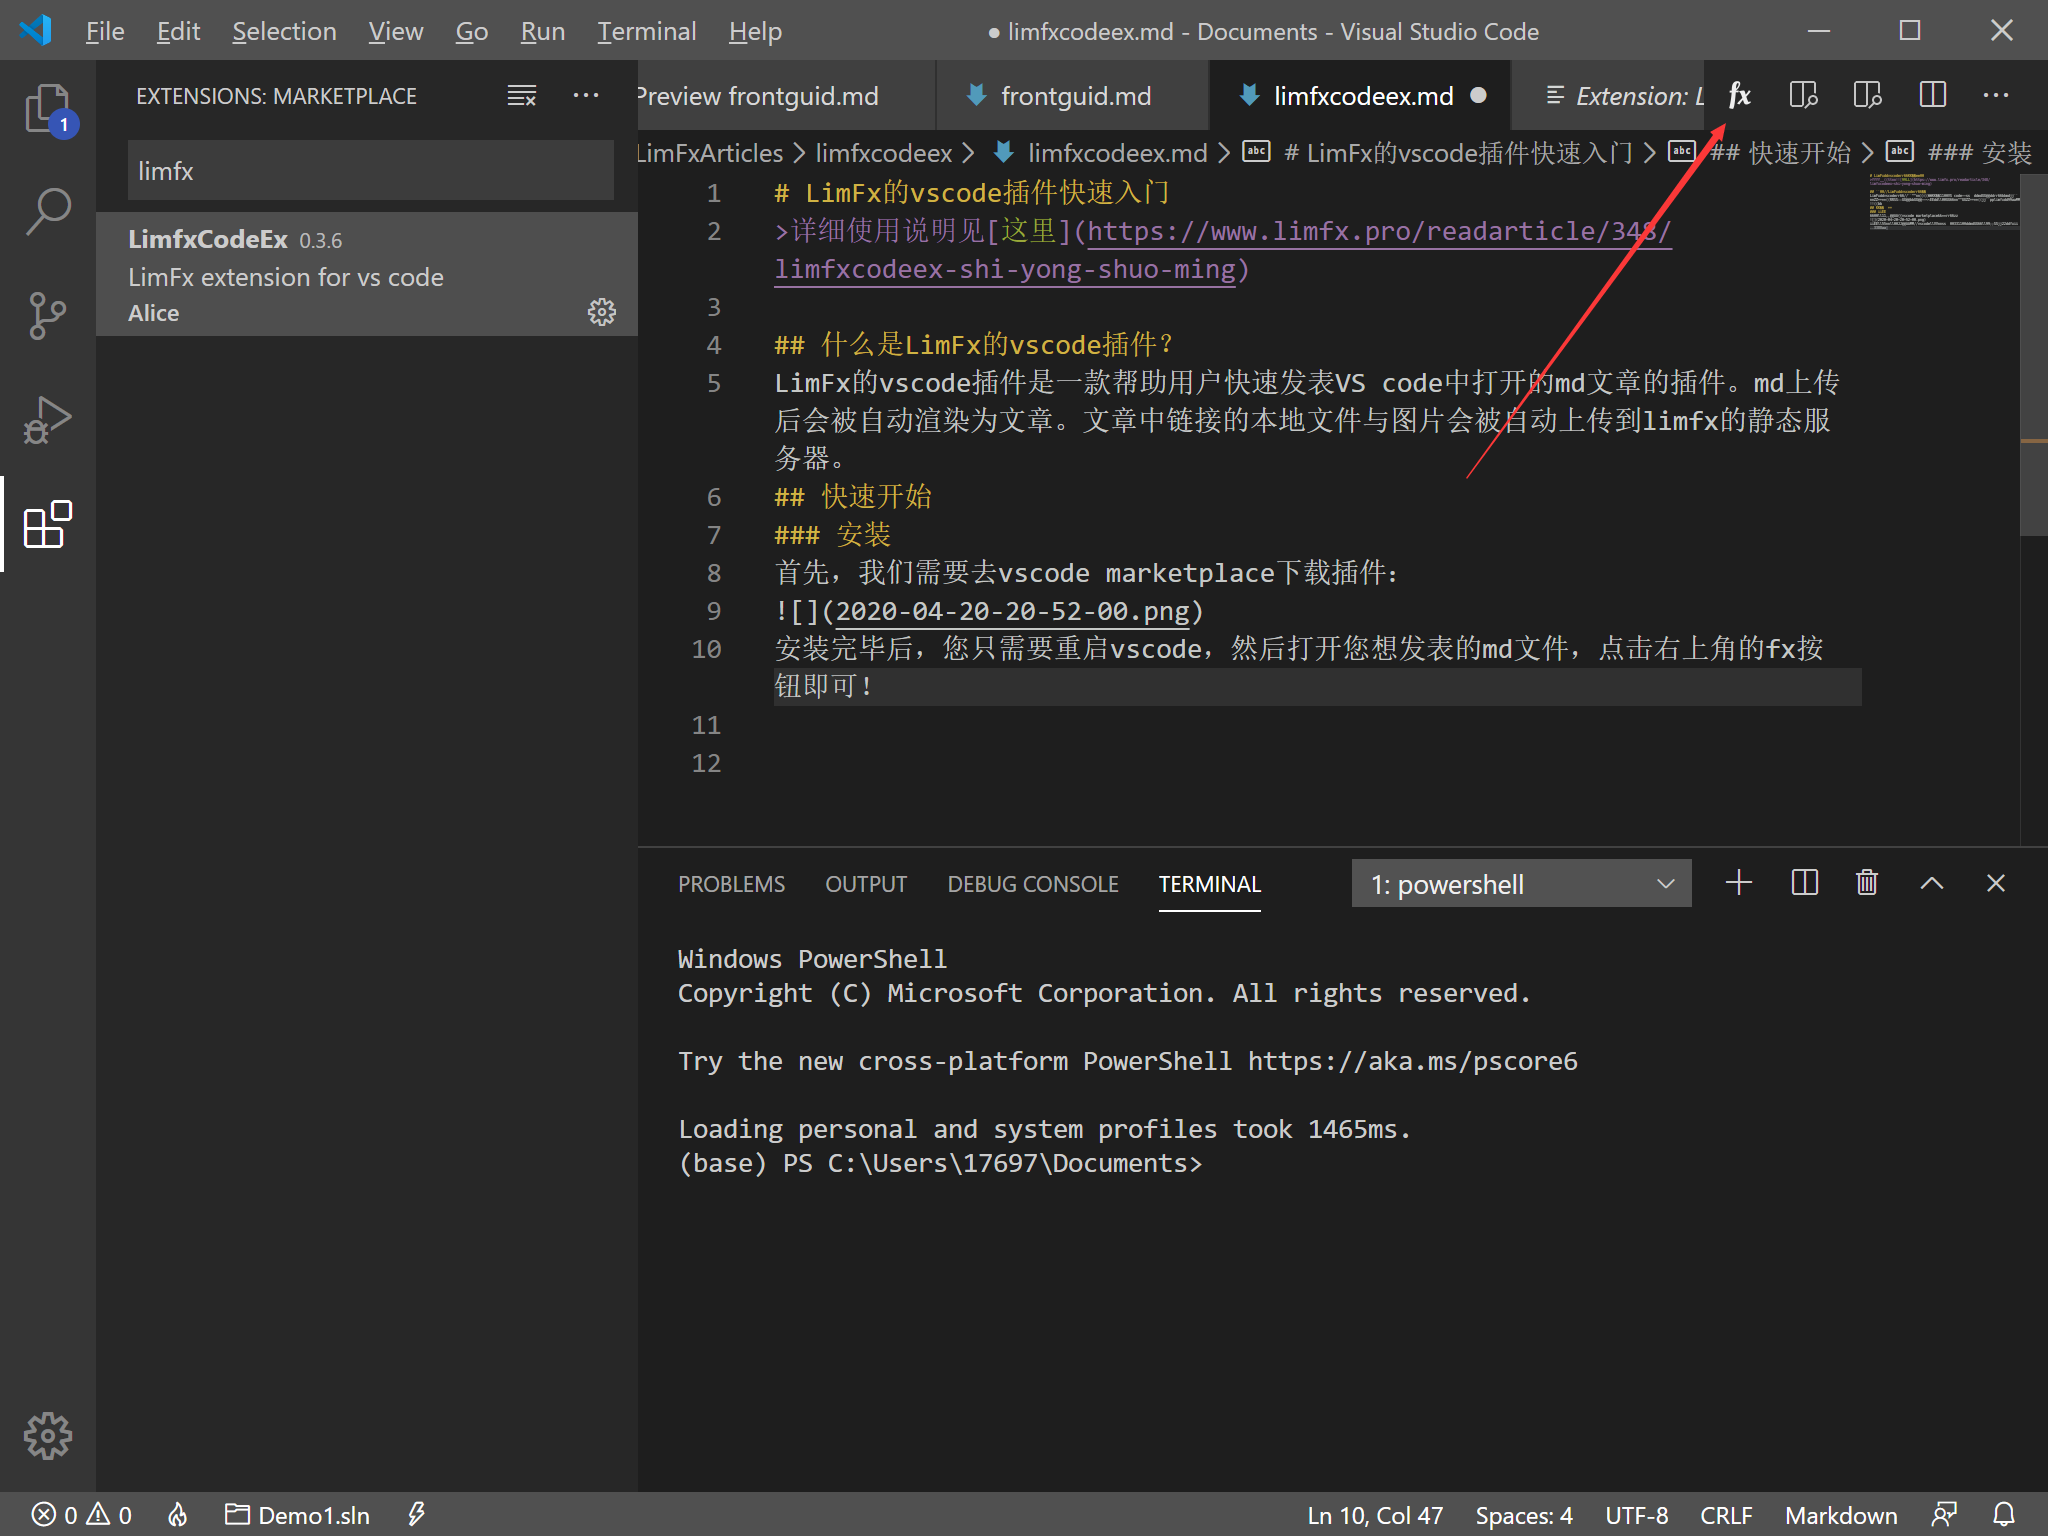Switch to OUTPUT panel tab
This screenshot has height=1536, width=2048.
tap(866, 884)
